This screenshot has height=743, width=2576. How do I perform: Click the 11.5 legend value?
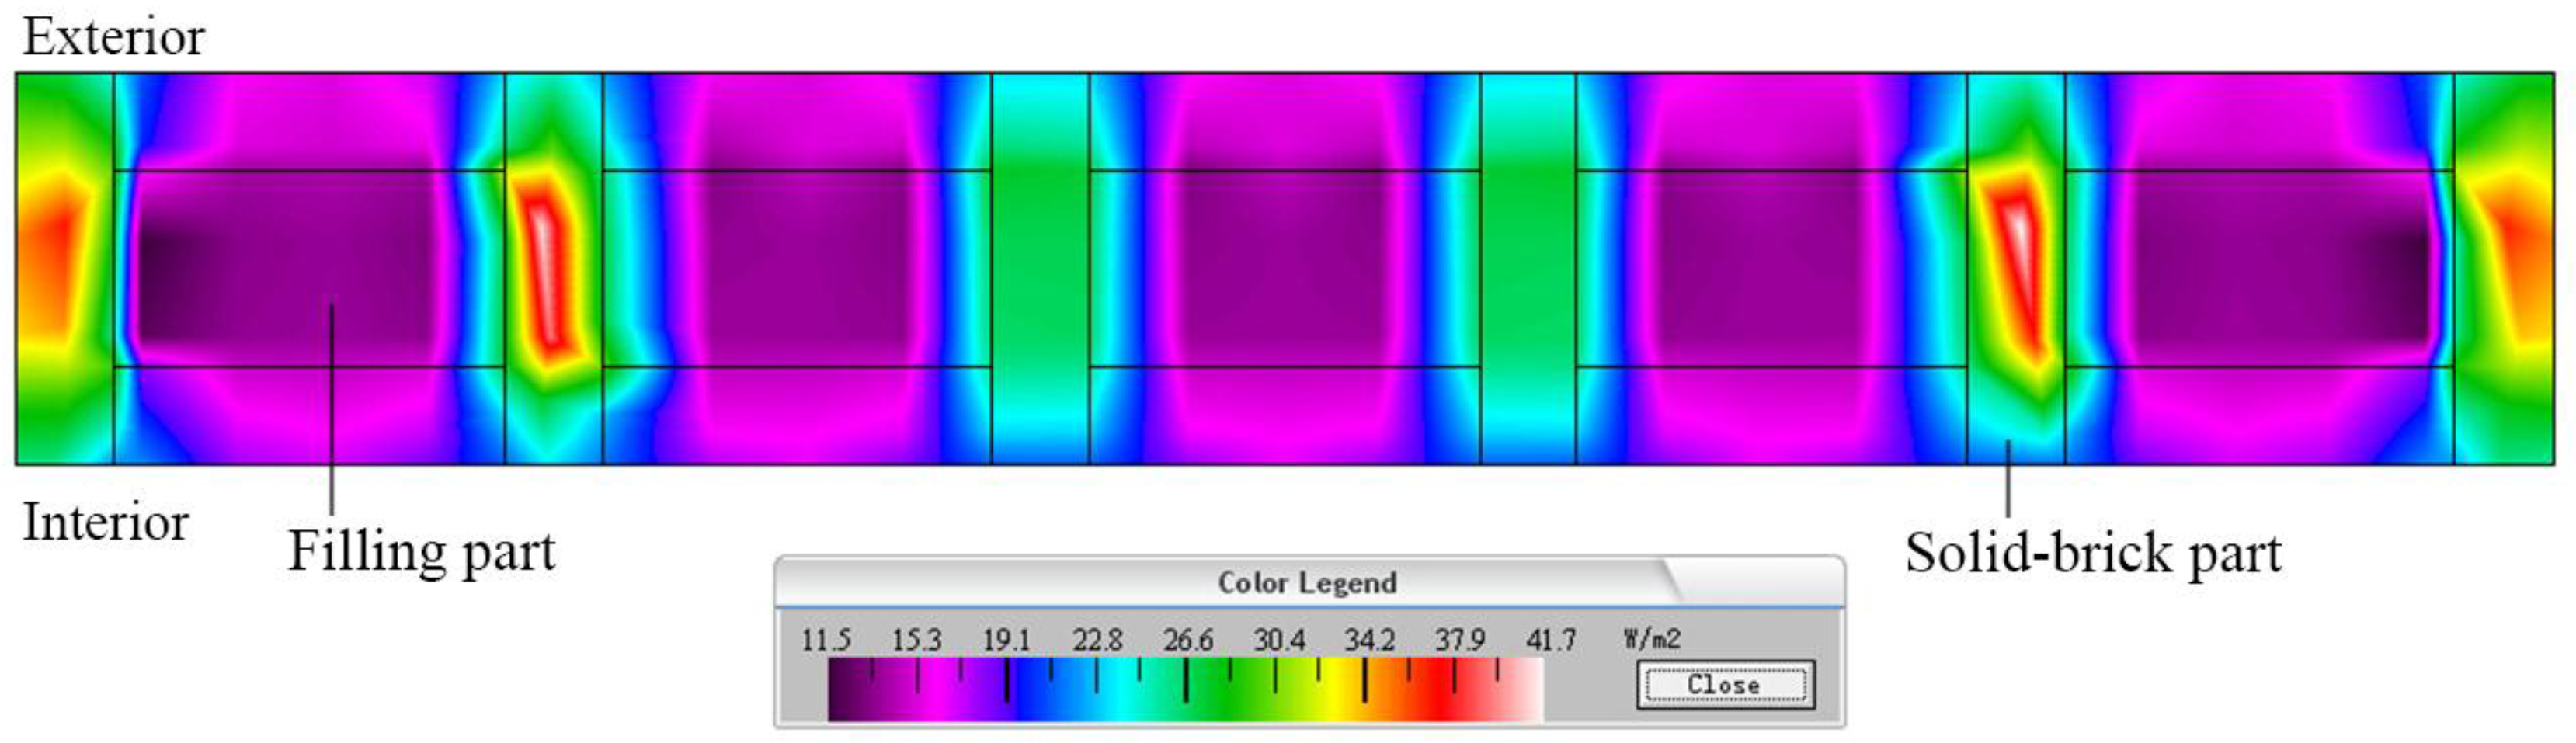pyautogui.click(x=826, y=639)
